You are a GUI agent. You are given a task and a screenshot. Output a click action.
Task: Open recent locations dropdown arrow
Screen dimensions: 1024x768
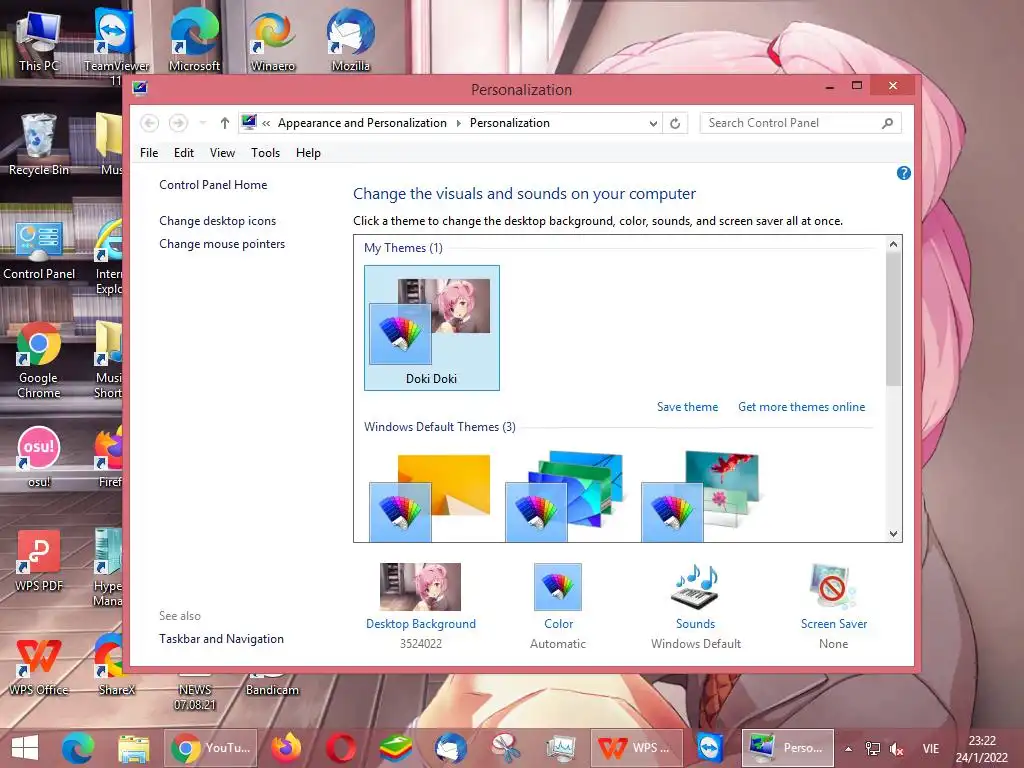(x=202, y=123)
